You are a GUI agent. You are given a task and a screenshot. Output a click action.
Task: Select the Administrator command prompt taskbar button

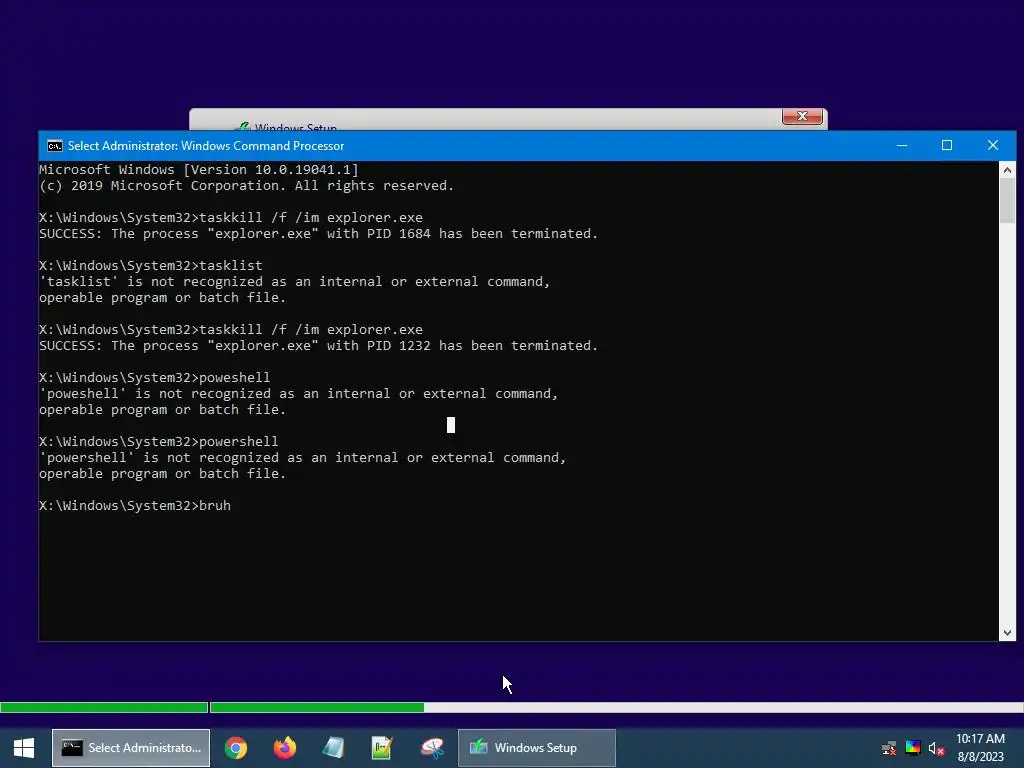coord(131,748)
